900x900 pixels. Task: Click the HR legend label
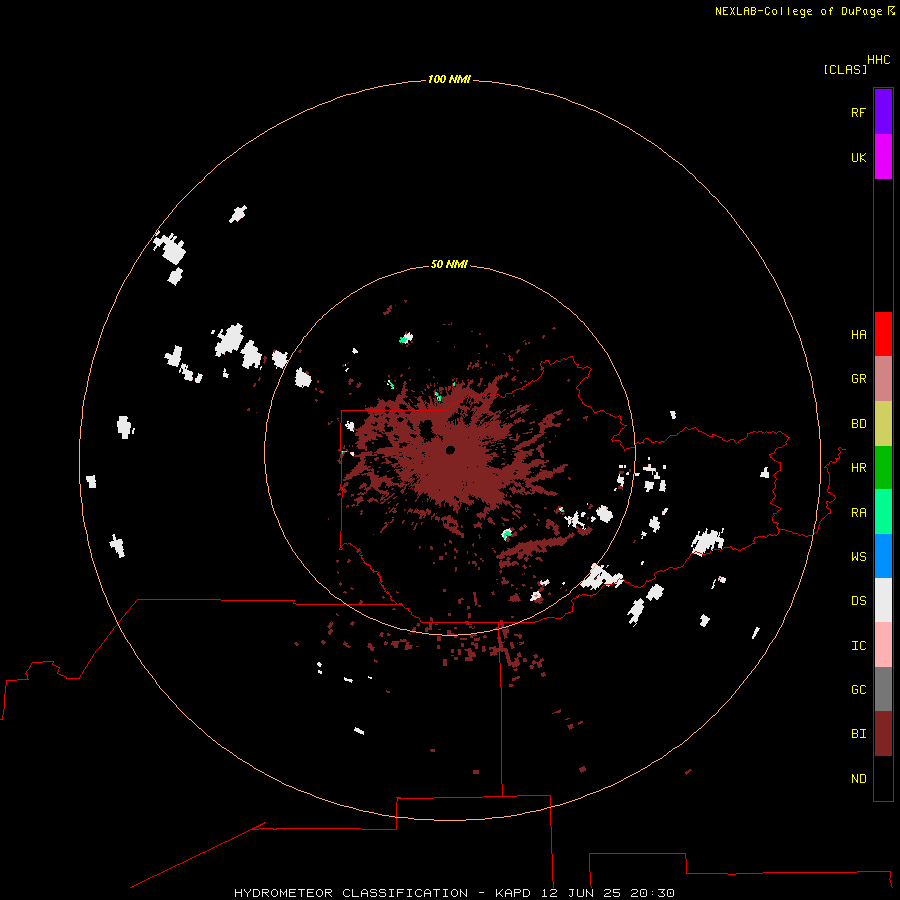pyautogui.click(x=858, y=468)
